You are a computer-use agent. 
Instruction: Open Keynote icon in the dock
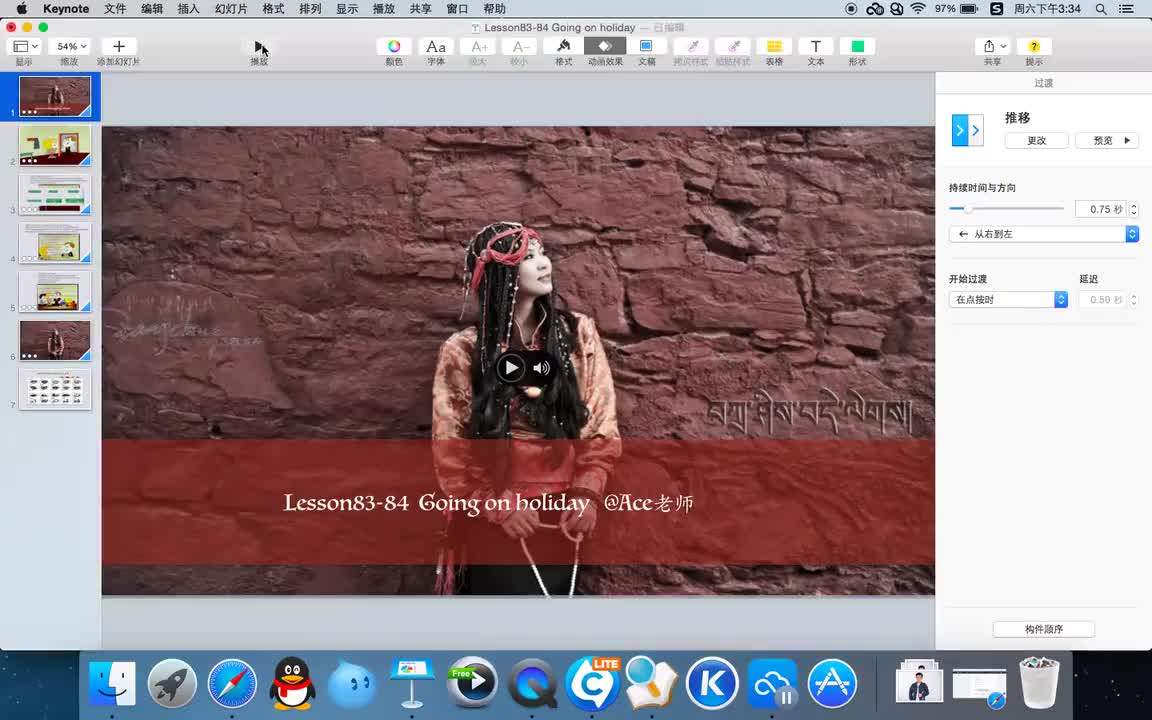coord(412,684)
